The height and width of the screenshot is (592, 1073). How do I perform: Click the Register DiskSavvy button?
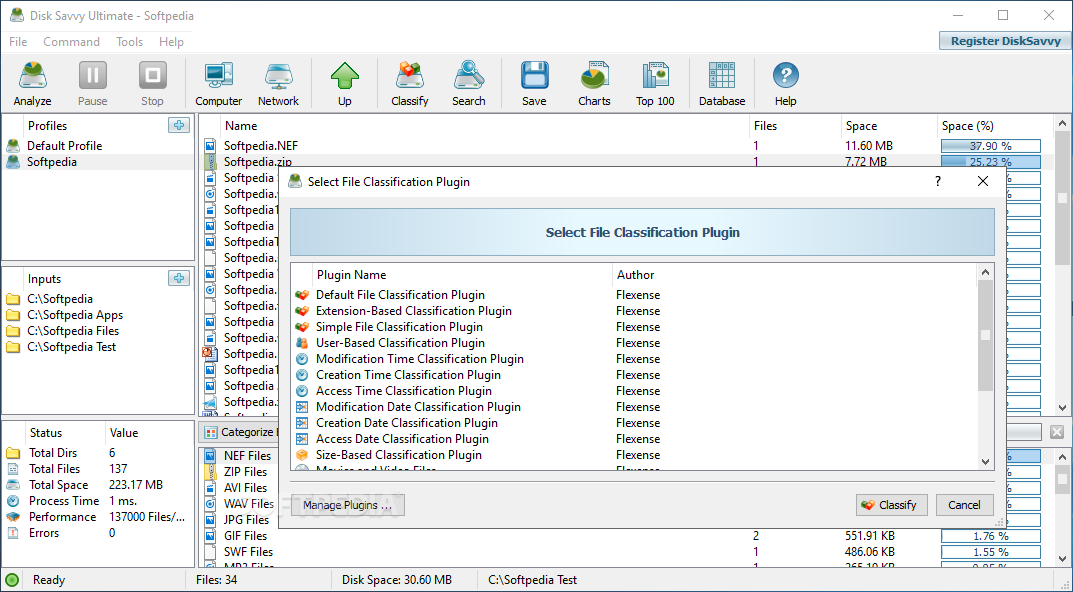[1005, 41]
